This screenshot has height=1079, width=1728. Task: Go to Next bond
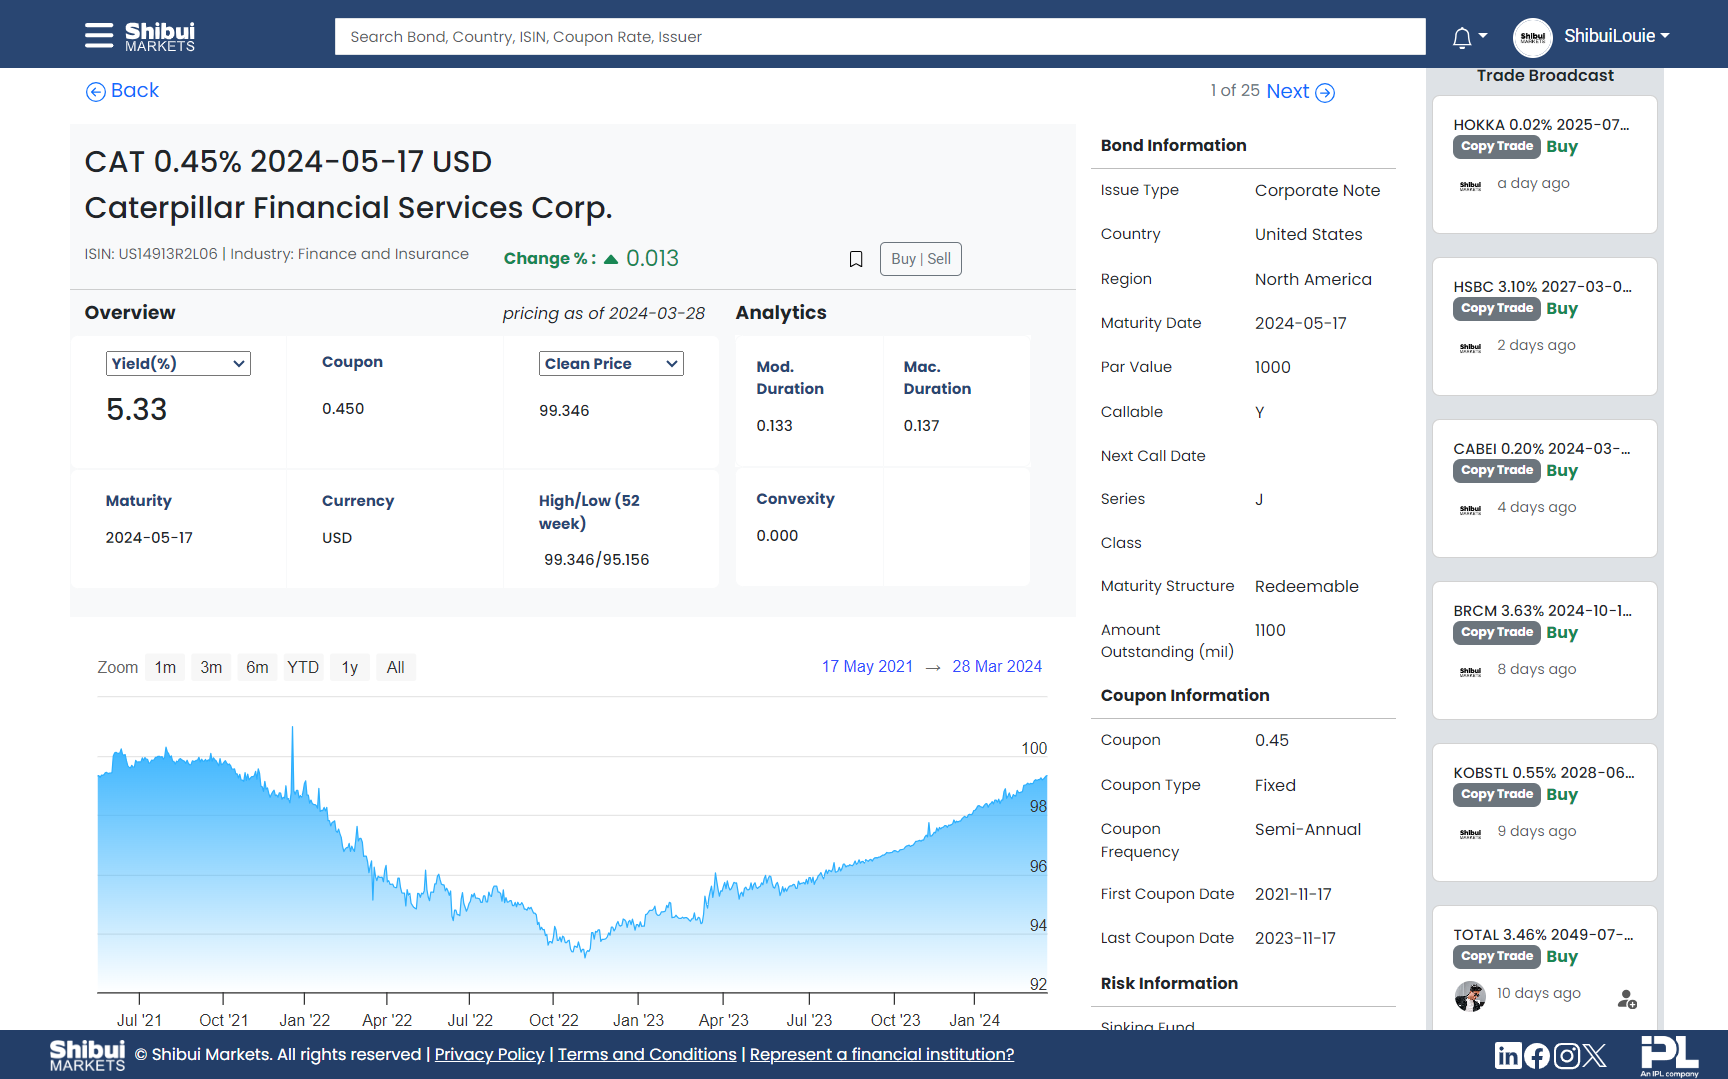tap(1300, 91)
